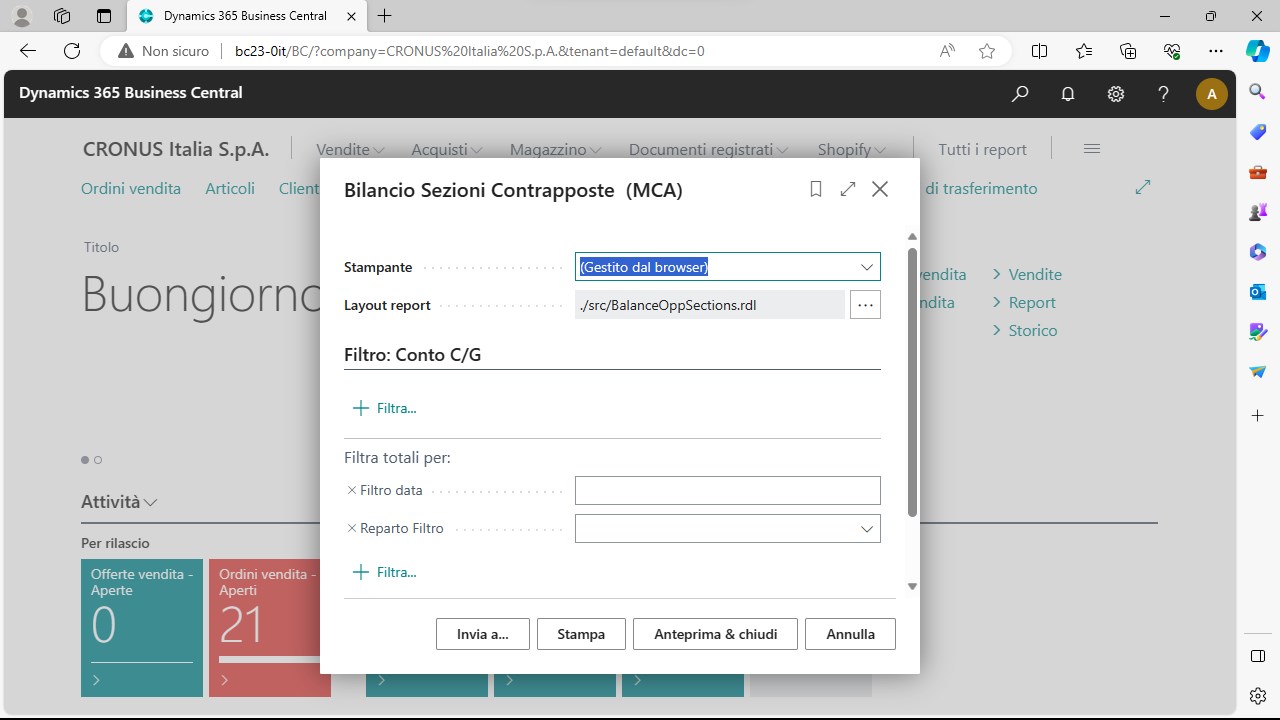Add a filter under Filtro: Conto C/G
The width and height of the screenshot is (1280, 720).
[385, 408]
